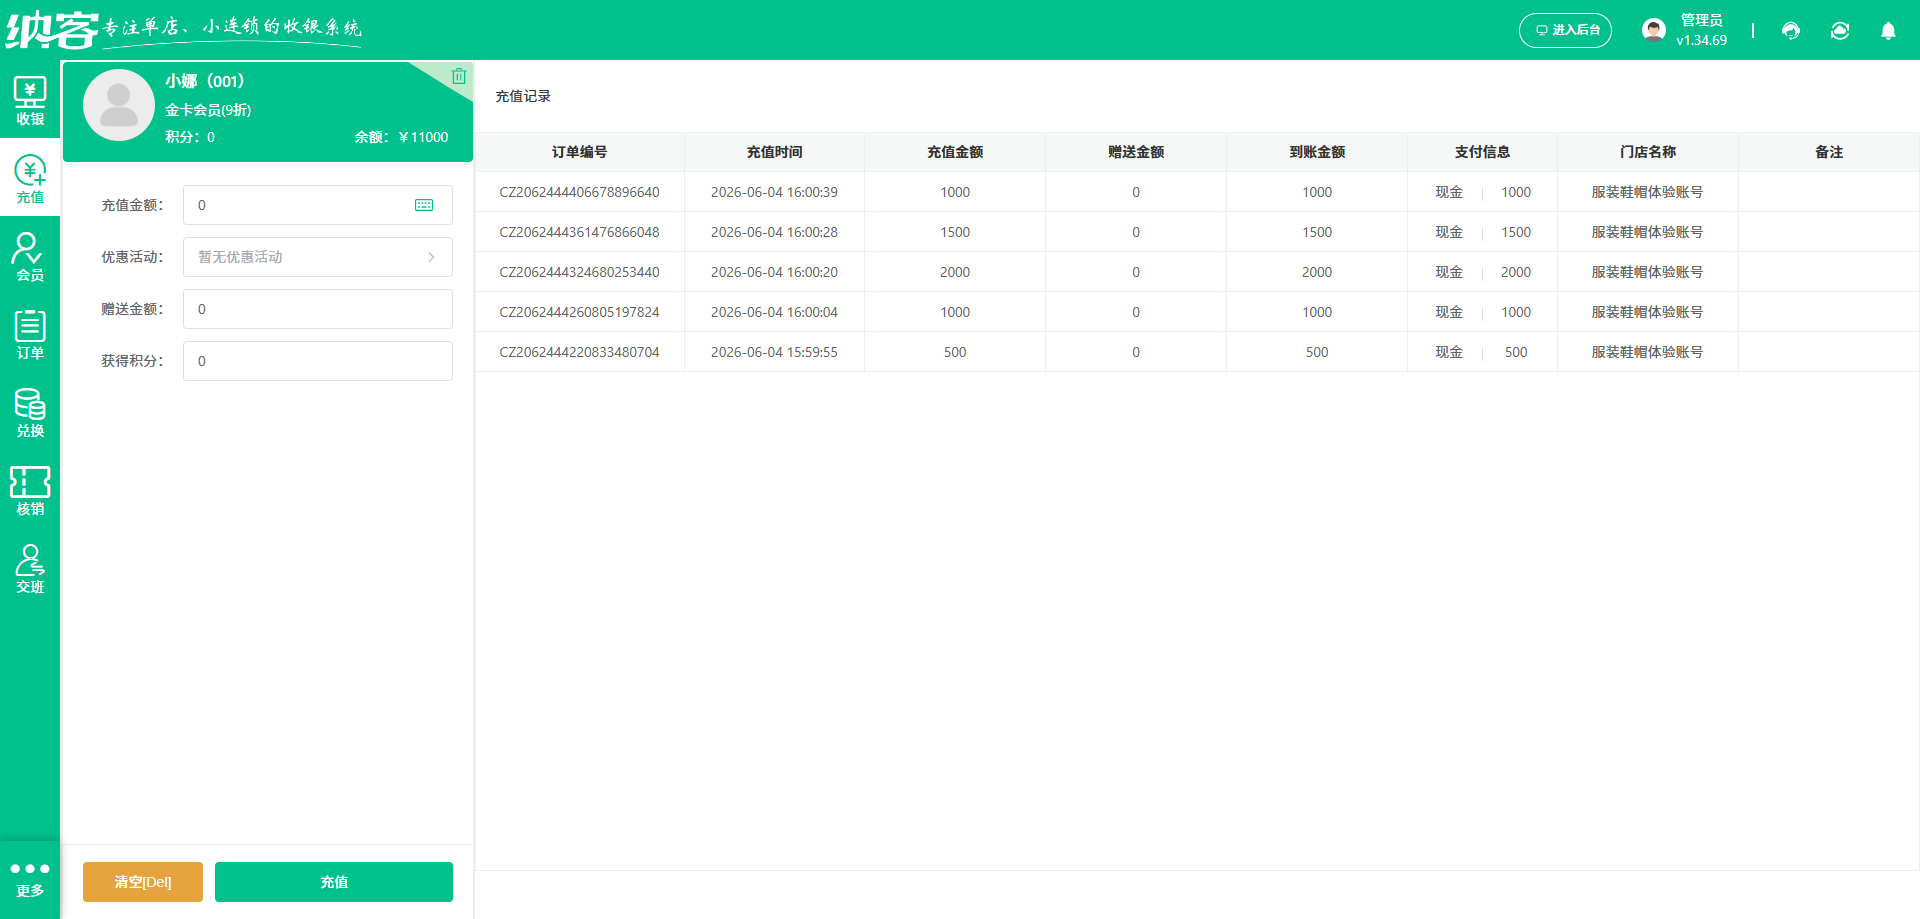Screen dimensions: 1920x919
Task: Click member avatar of 小娜
Action: click(x=119, y=105)
